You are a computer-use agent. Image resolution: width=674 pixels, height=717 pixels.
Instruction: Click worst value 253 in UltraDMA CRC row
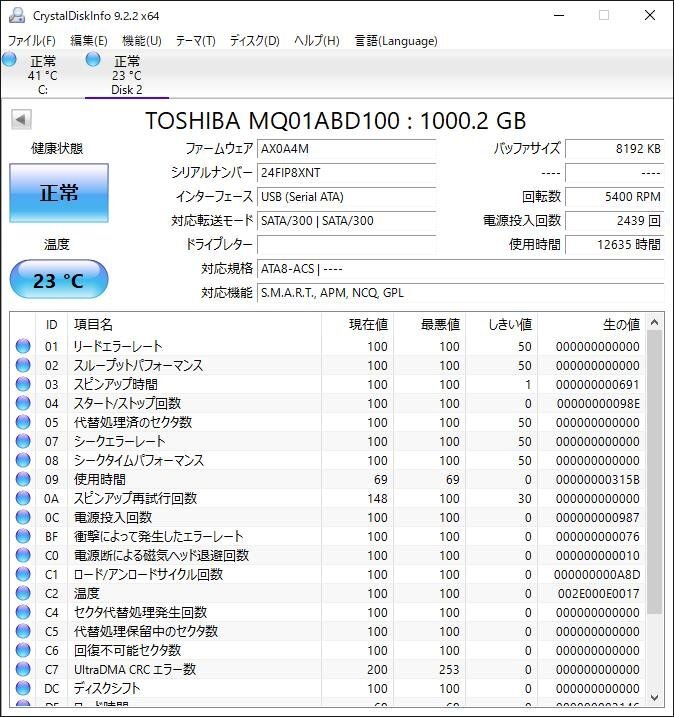pyautogui.click(x=449, y=669)
